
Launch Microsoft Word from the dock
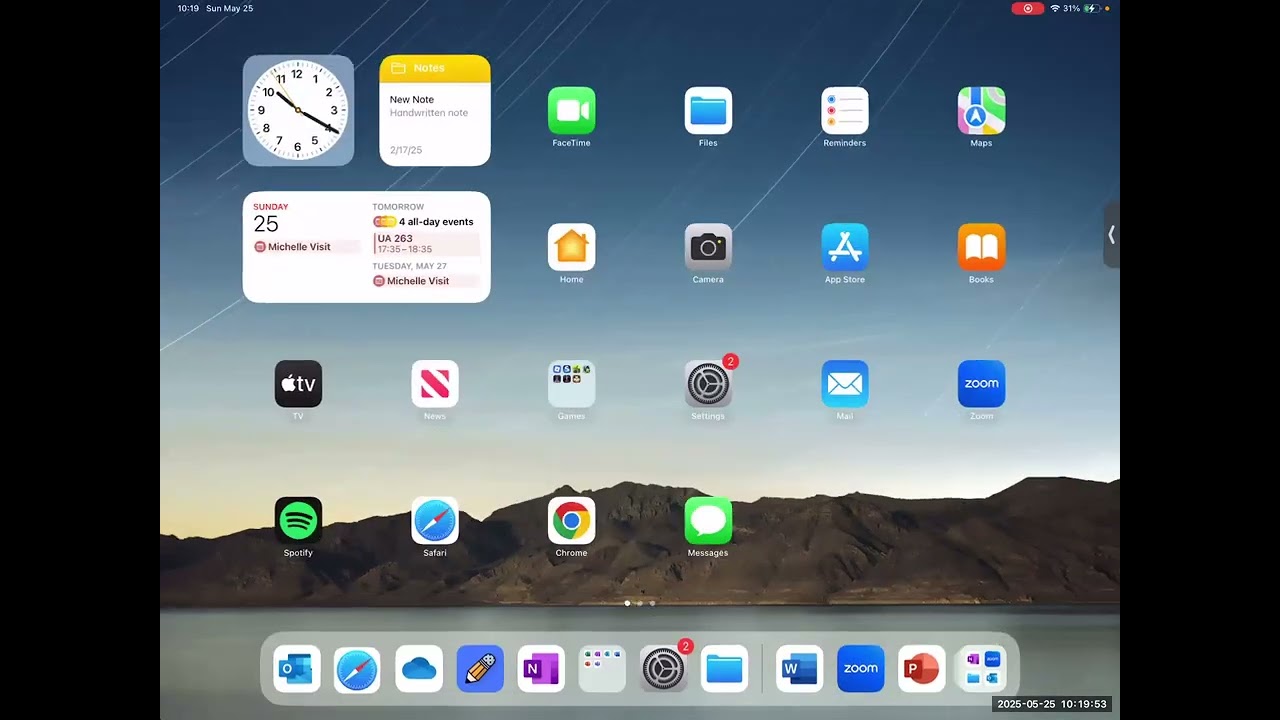tap(799, 669)
